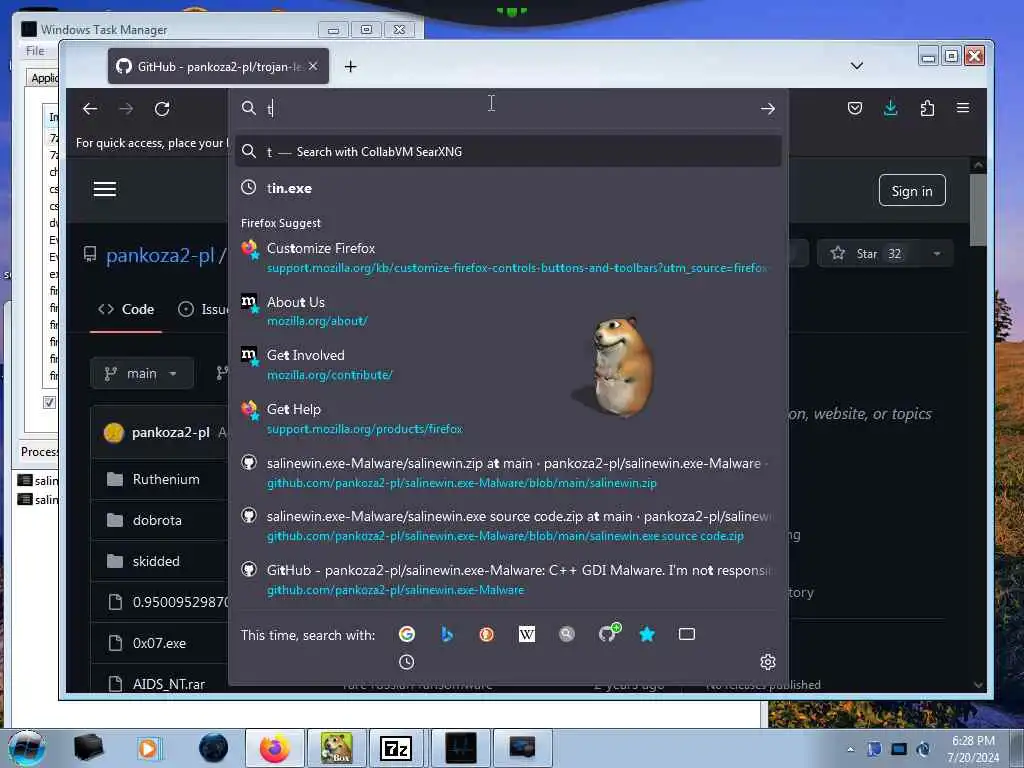This screenshot has height=768, width=1024.
Task: Open the Firefox downloads panel
Action: pos(891,108)
